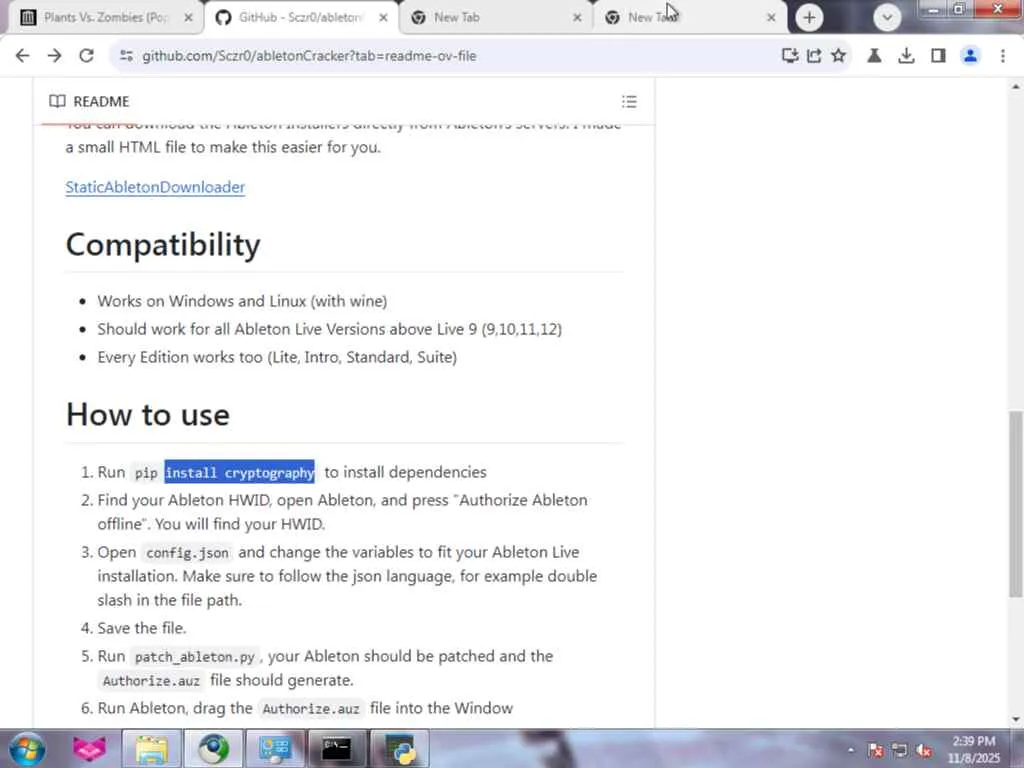The width and height of the screenshot is (1024, 768).
Task: Click the action center flag tray icon
Action: point(876,750)
